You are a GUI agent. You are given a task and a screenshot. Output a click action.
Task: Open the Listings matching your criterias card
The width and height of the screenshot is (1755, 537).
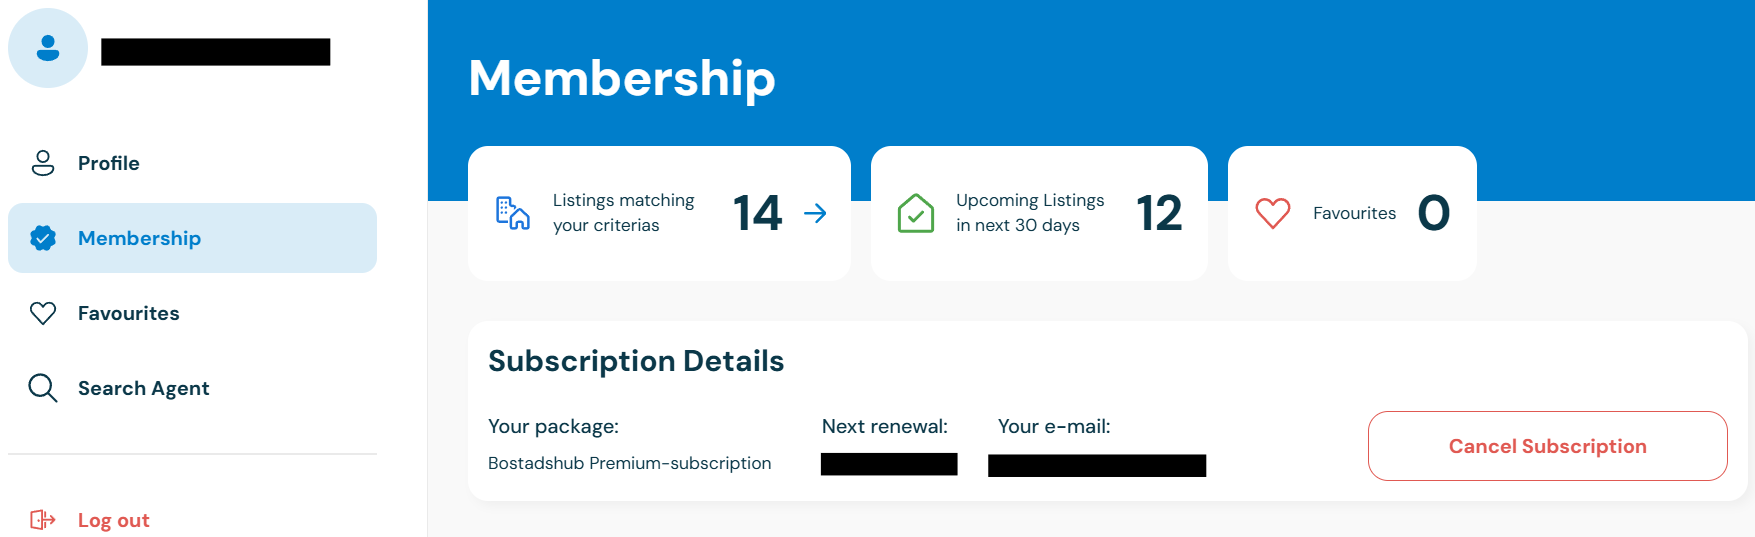pos(659,213)
